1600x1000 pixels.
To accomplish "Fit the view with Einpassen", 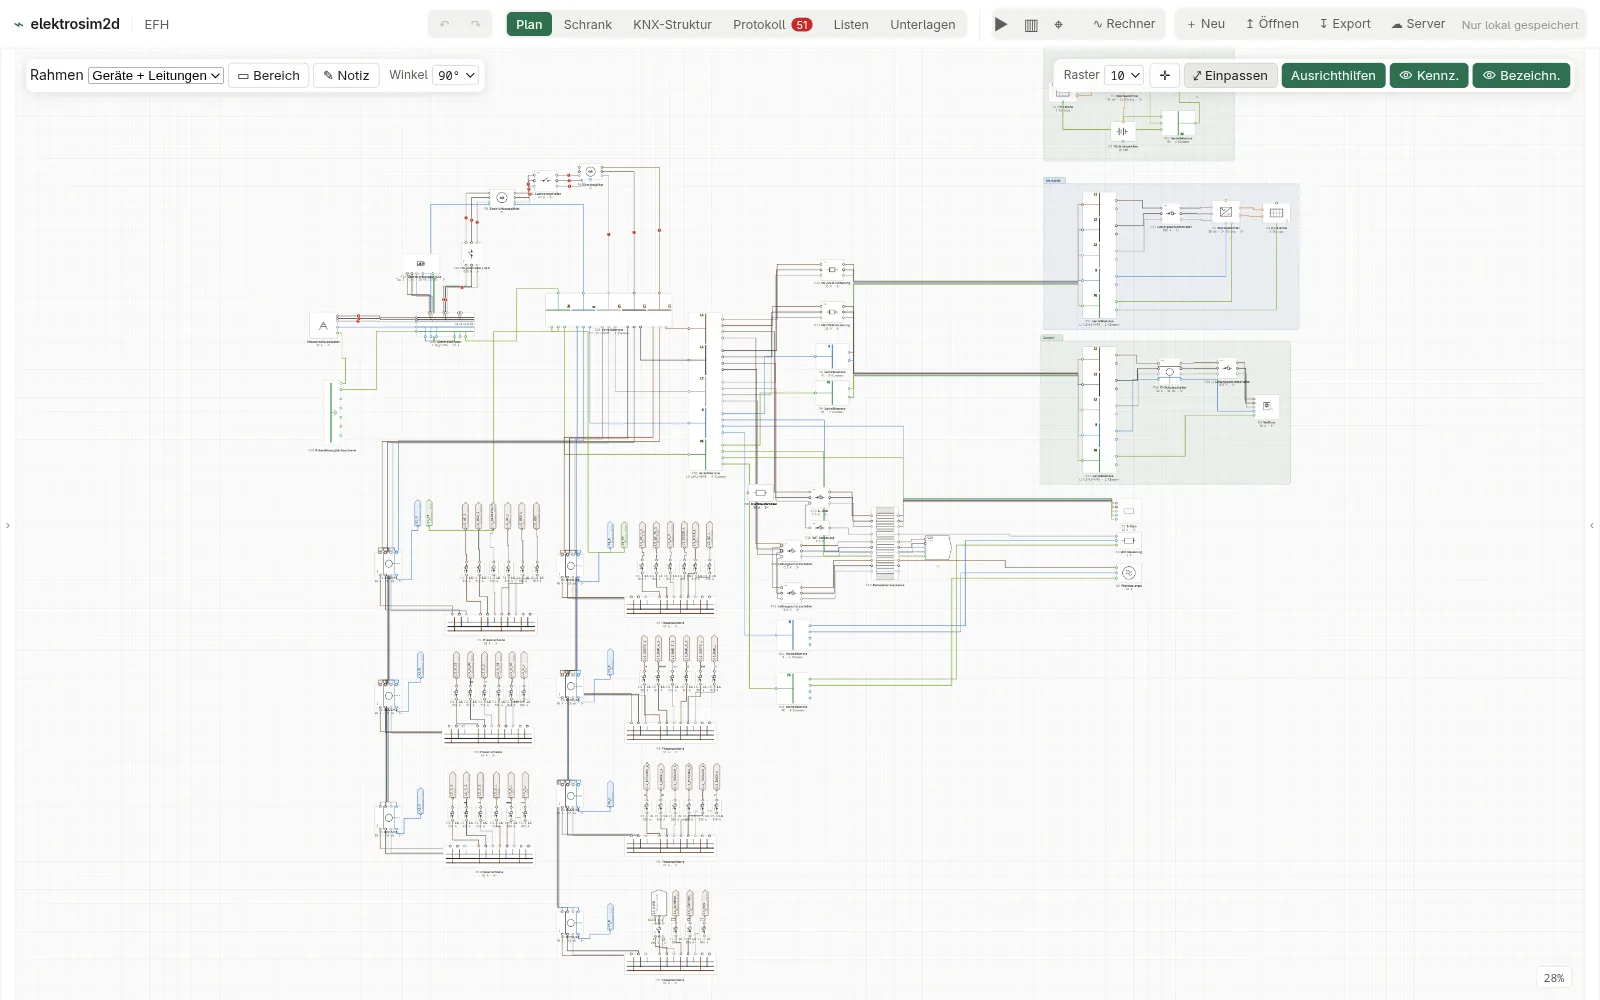I will click(x=1230, y=75).
